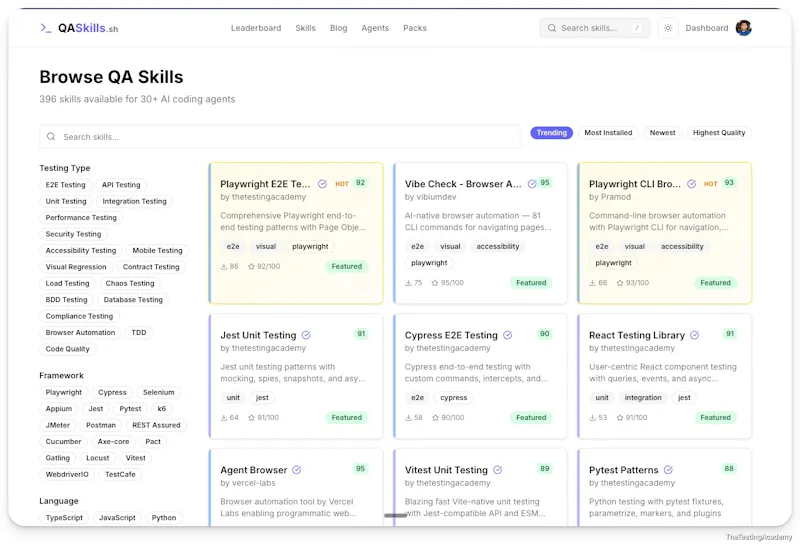This screenshot has width=800, height=549.
Task: Click the 95 score badge on Vibe Check
Action: [545, 183]
